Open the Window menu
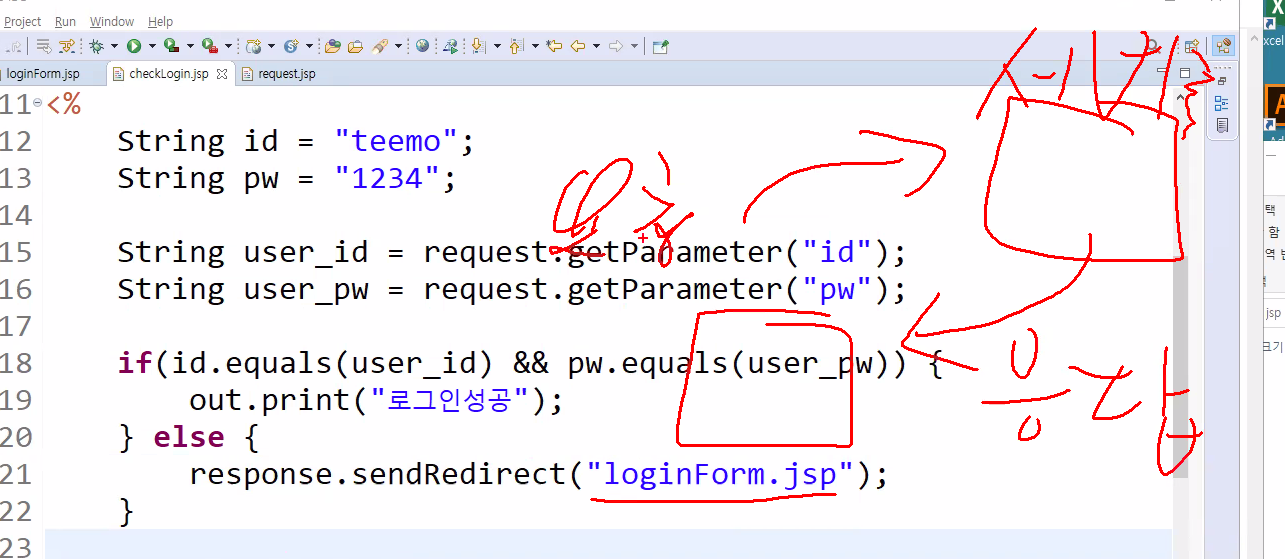This screenshot has height=559, width=1285. point(112,21)
